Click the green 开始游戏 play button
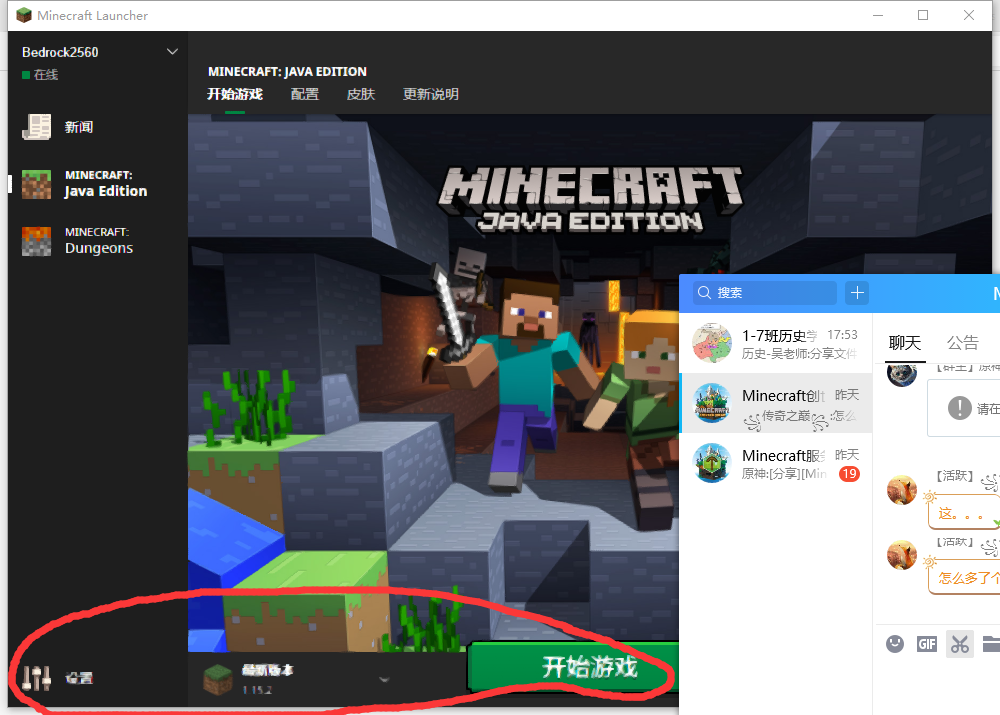The height and width of the screenshot is (715, 1000). (x=574, y=667)
